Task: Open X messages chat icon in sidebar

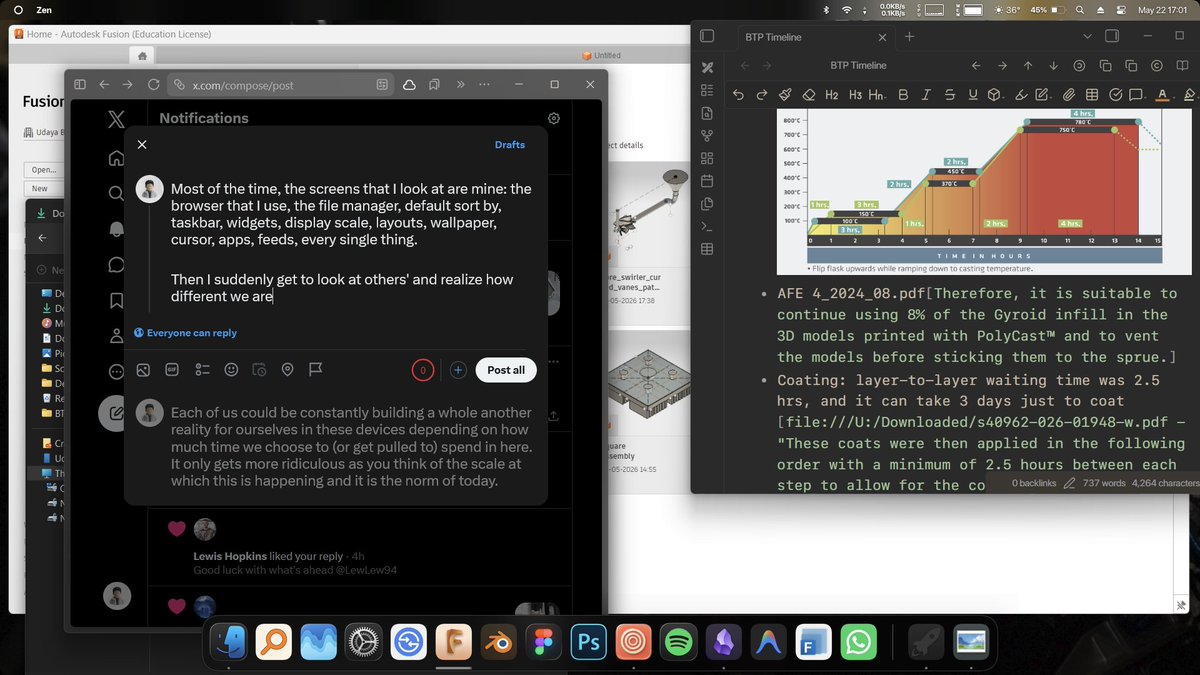Action: pos(116,265)
